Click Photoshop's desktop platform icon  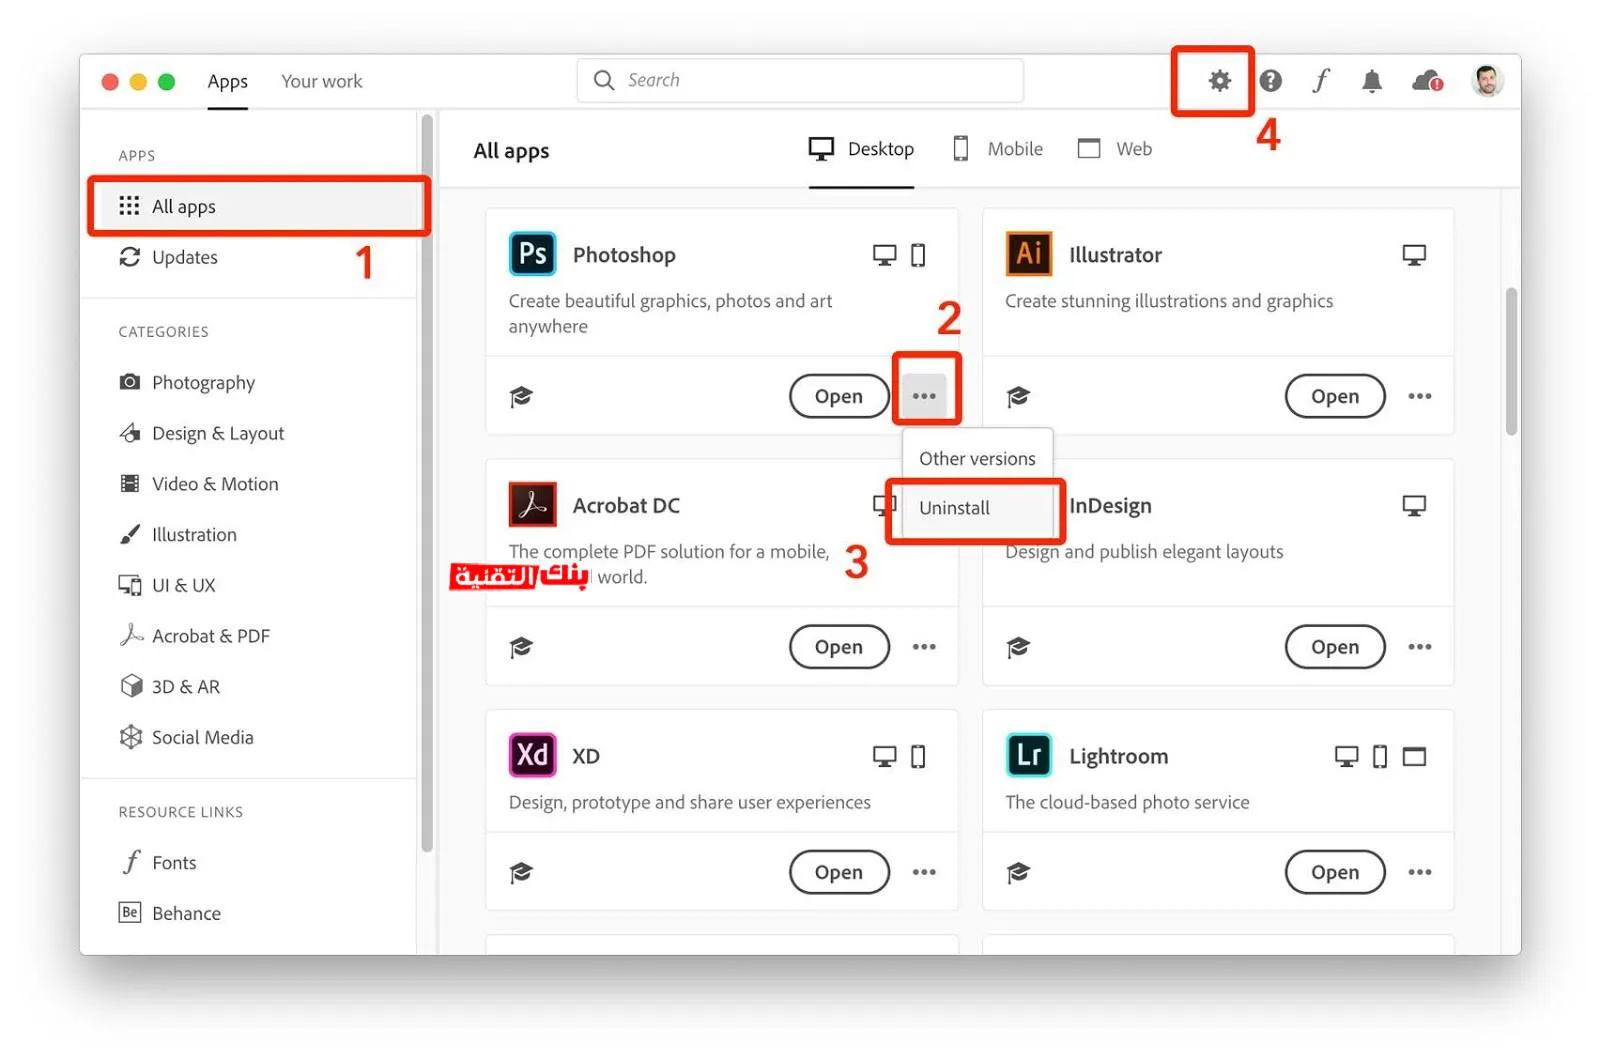(884, 255)
